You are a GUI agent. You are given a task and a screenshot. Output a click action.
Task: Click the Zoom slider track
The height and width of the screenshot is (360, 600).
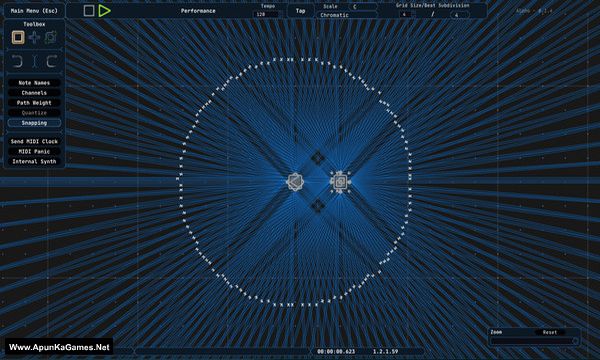pyautogui.click(x=535, y=340)
